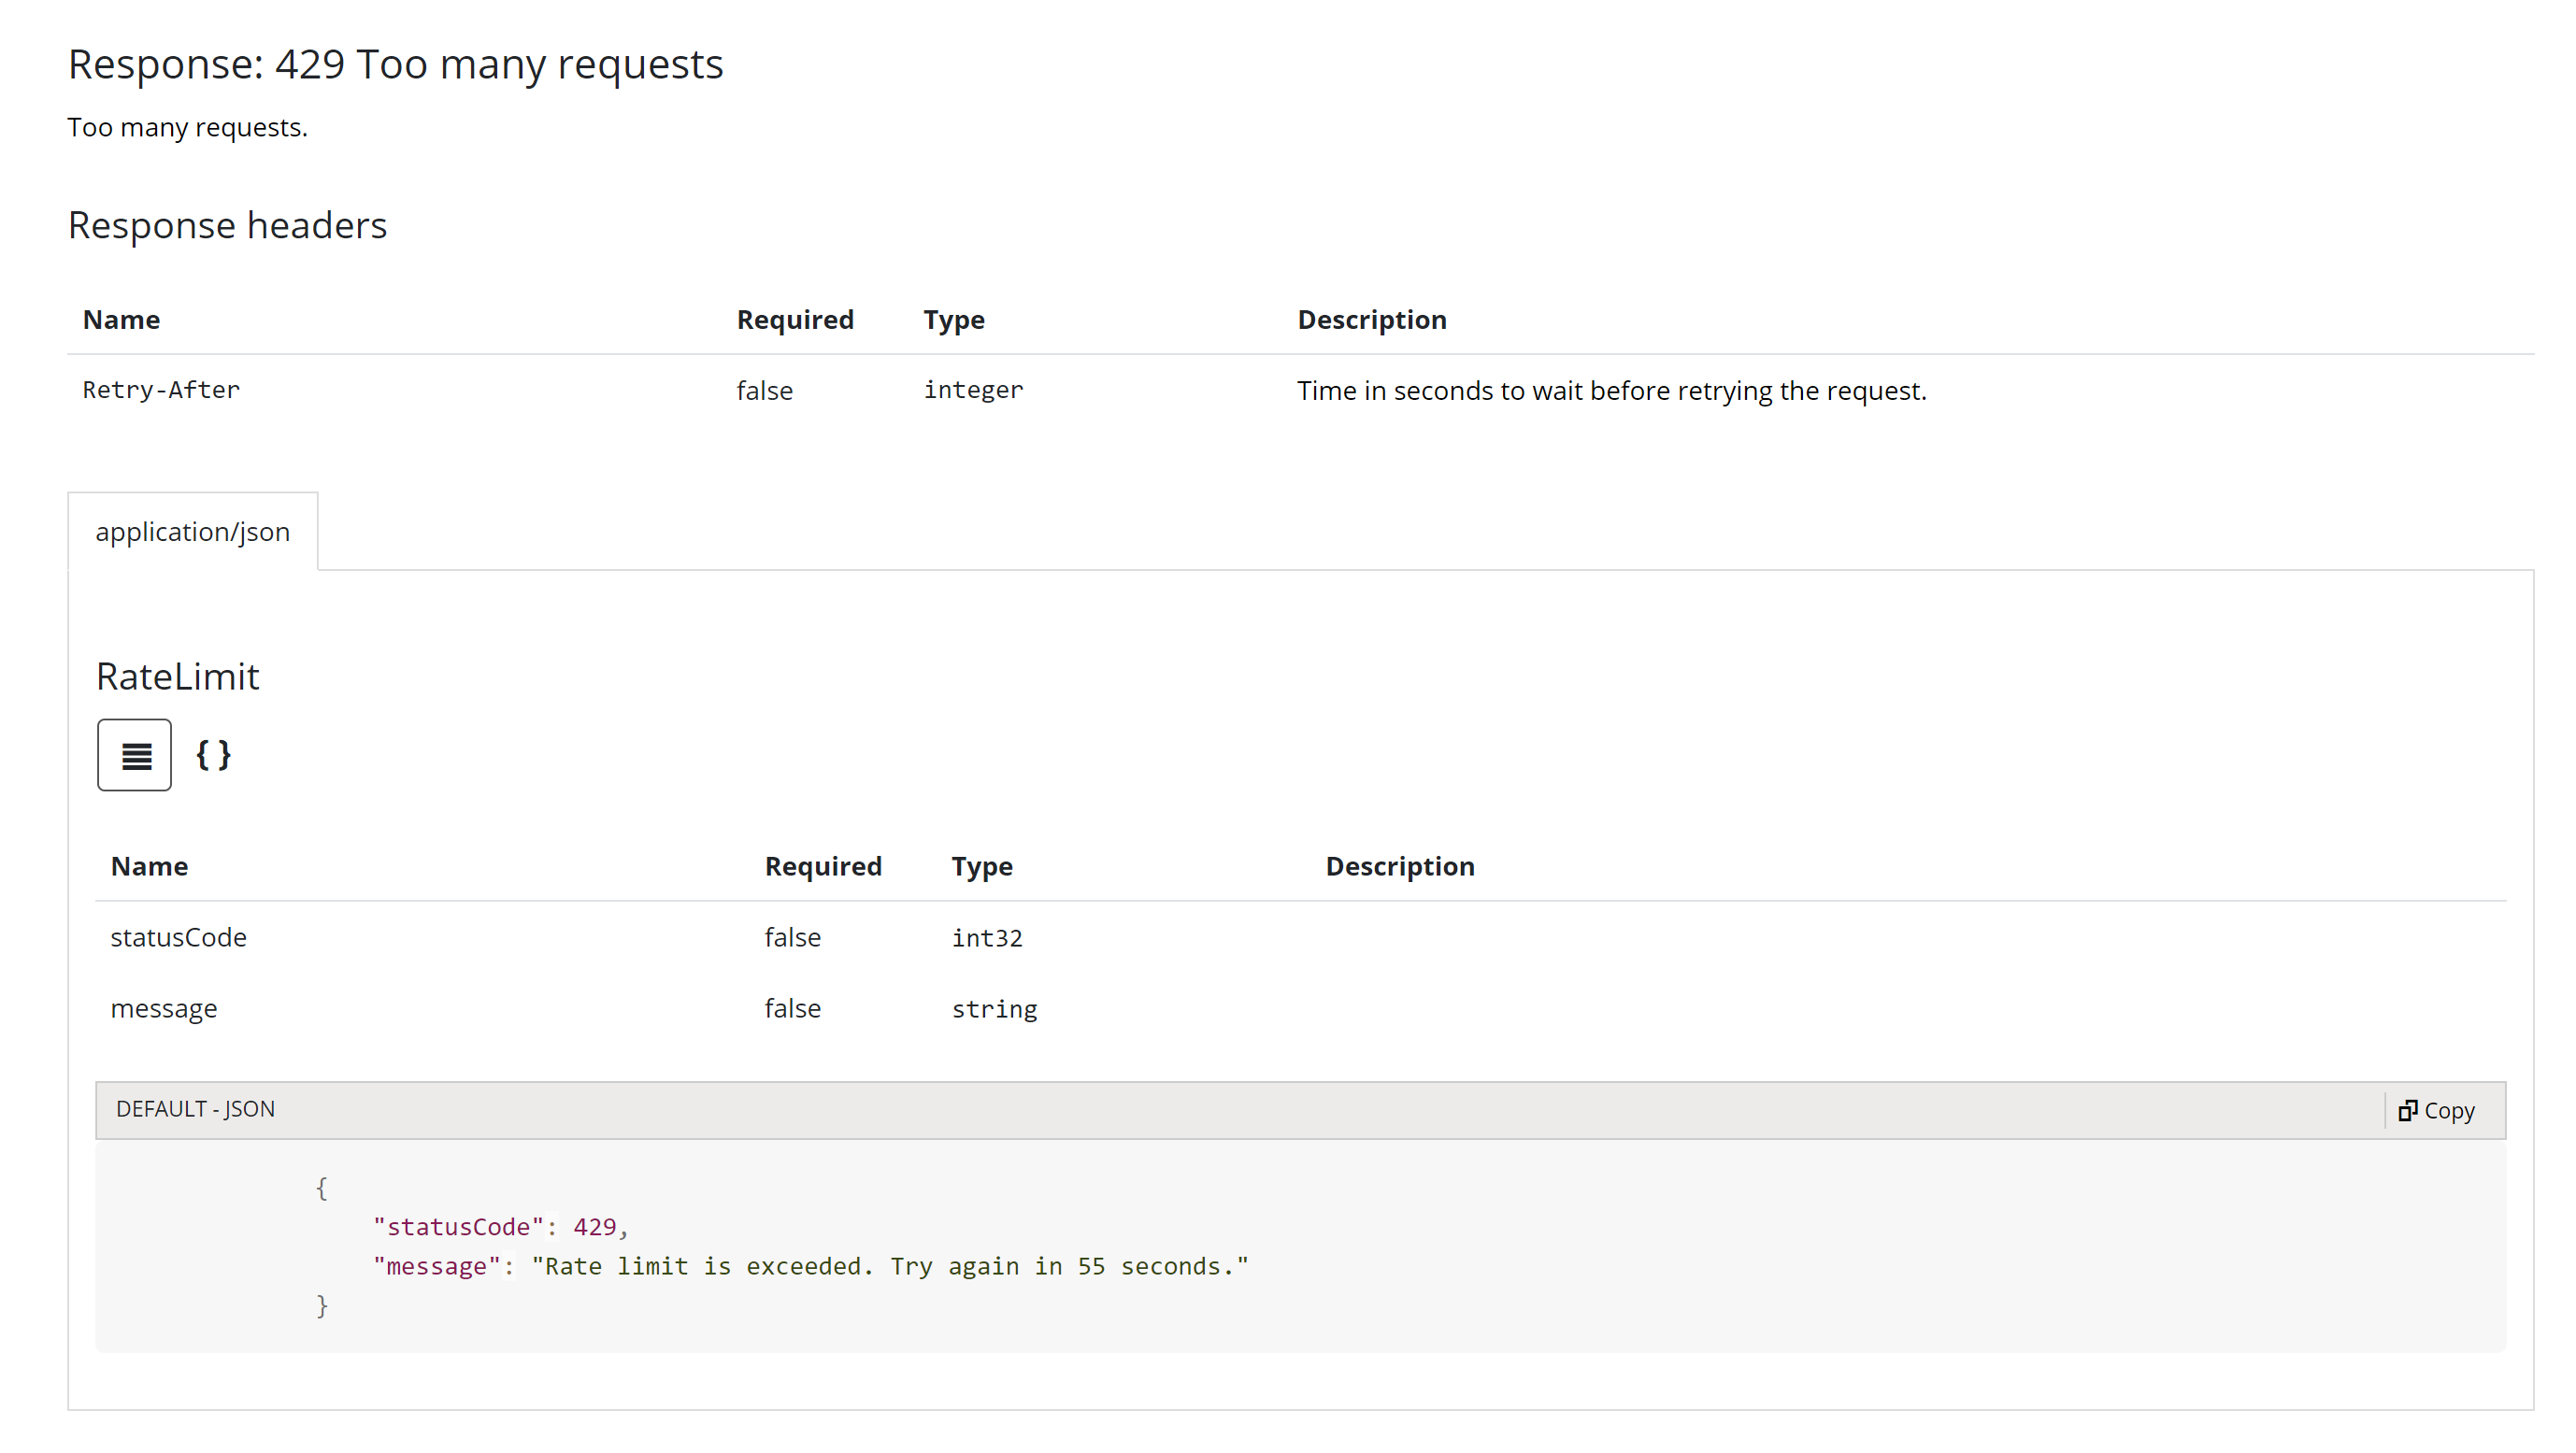
Task: Click the DEFAULT - JSON example header
Action: (x=196, y=1109)
